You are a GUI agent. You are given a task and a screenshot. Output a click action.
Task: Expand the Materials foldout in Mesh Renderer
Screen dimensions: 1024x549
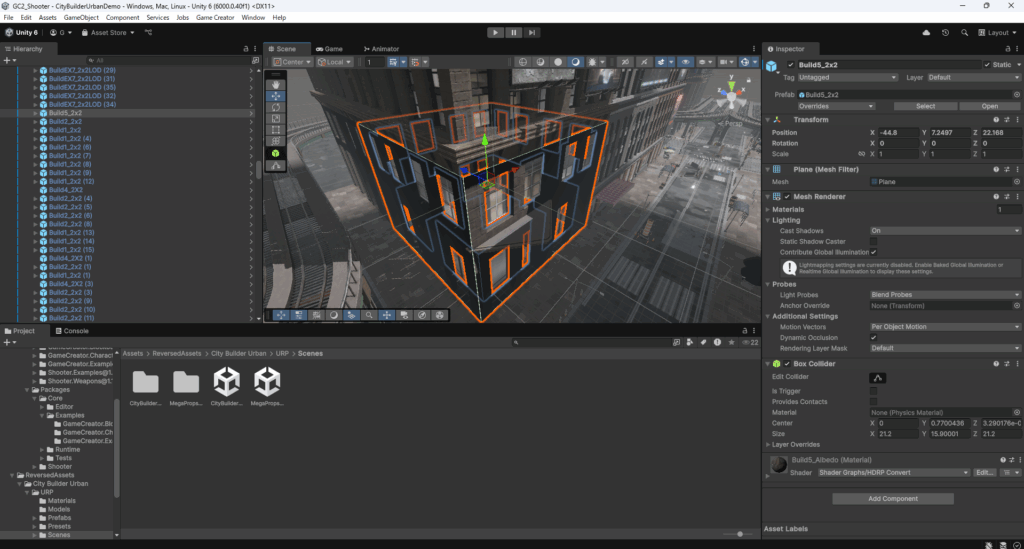click(768, 209)
